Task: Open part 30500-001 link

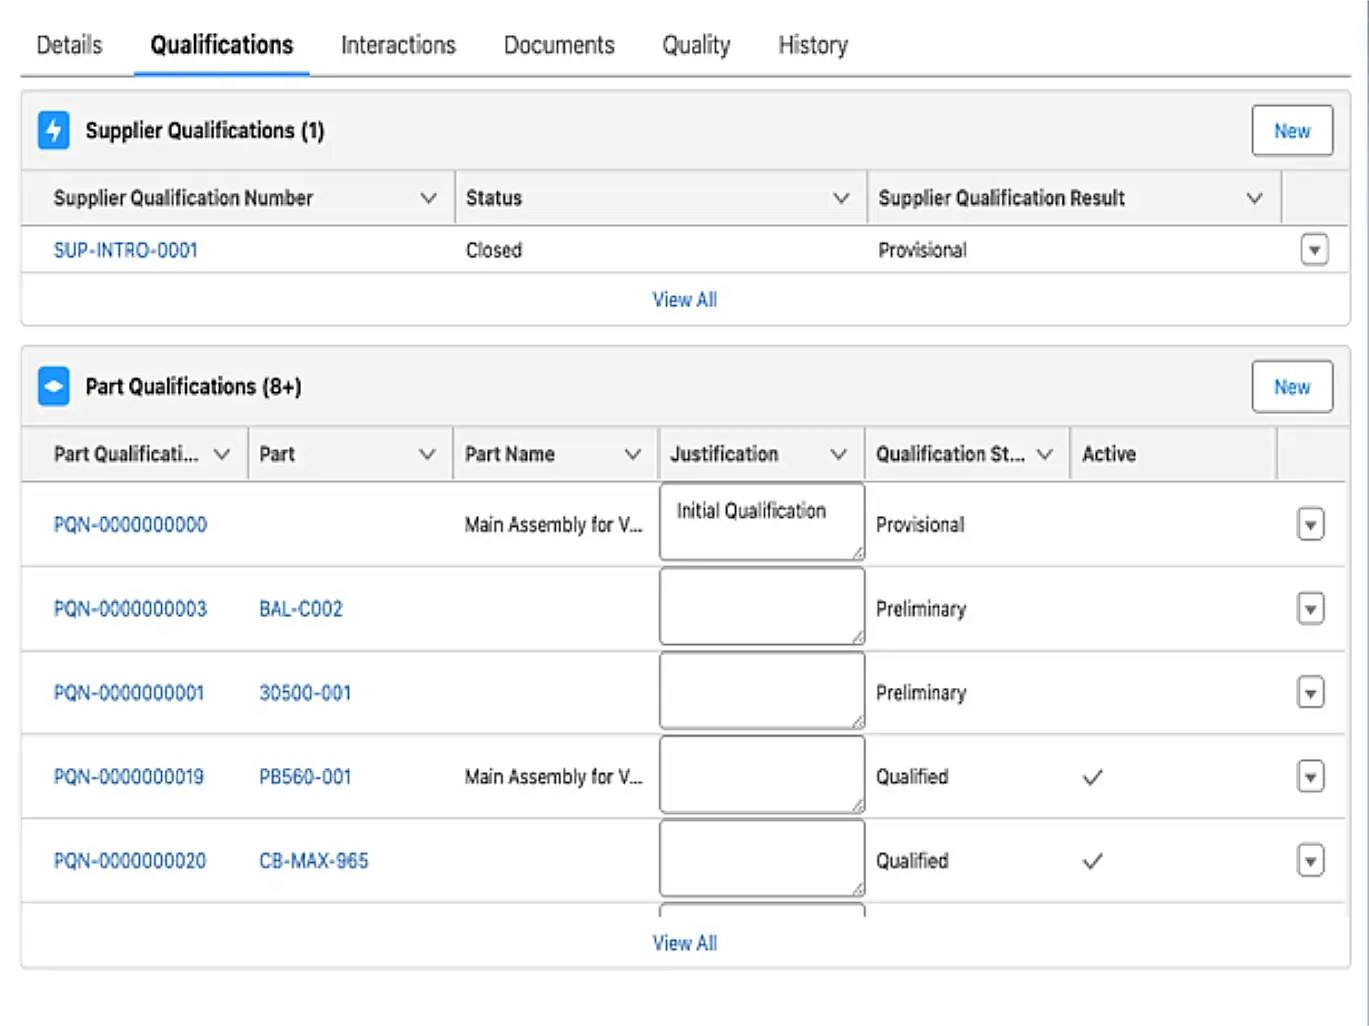Action: (305, 692)
